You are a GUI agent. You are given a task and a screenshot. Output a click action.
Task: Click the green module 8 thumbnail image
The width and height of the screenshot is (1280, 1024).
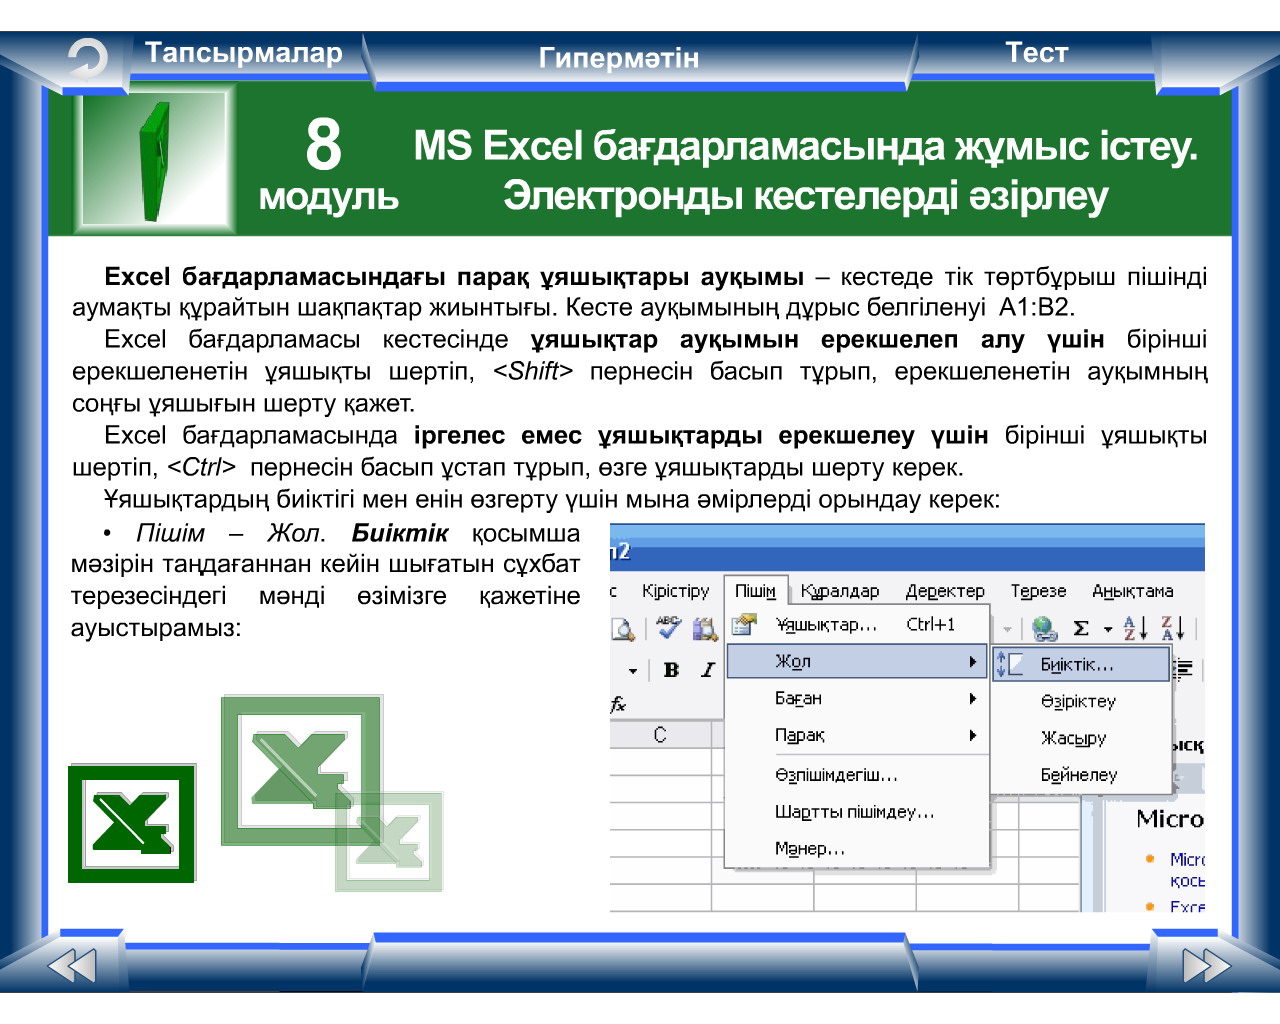[x=155, y=161]
